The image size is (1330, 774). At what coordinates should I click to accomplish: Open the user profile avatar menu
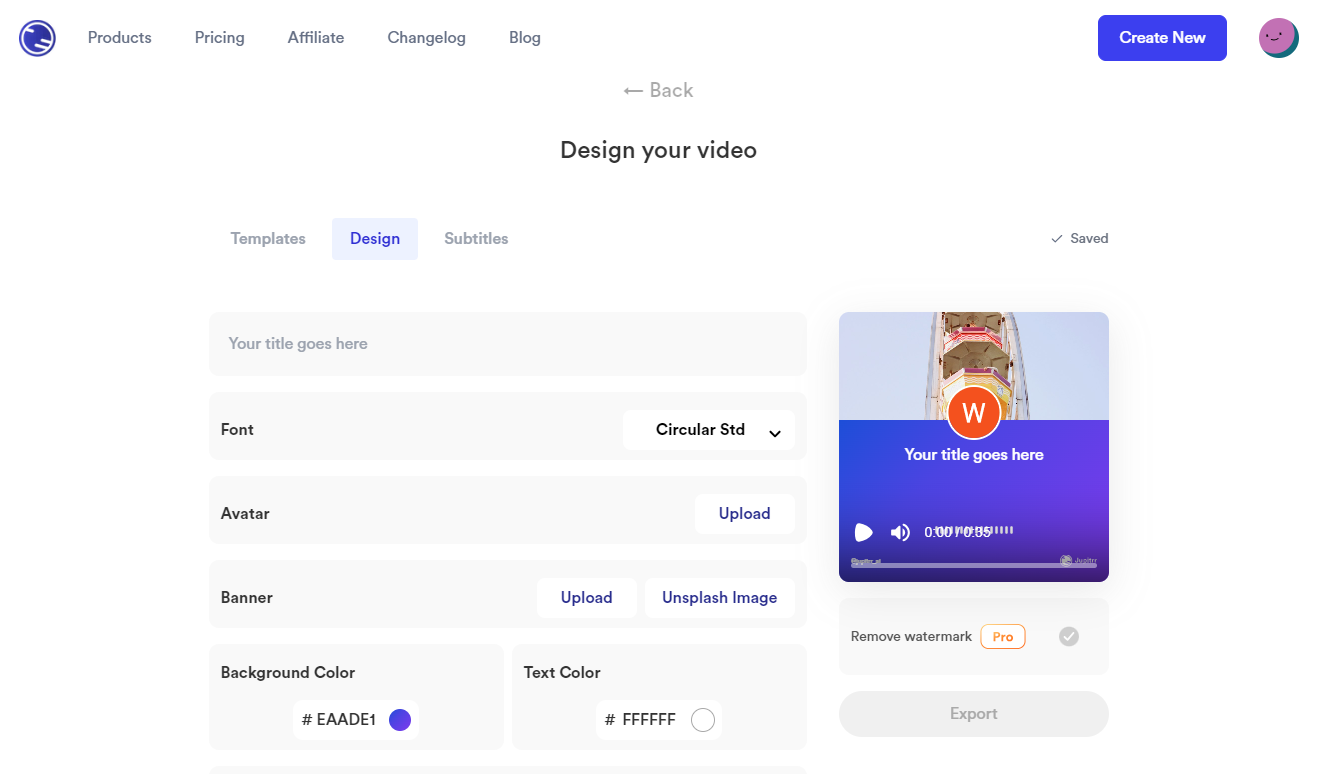1278,38
